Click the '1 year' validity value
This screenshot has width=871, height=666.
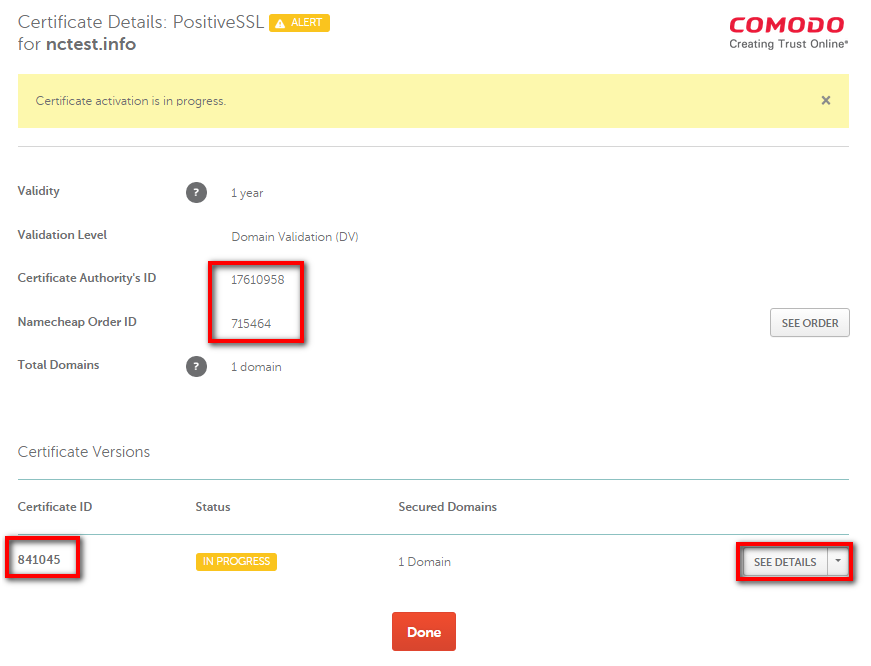(x=247, y=193)
